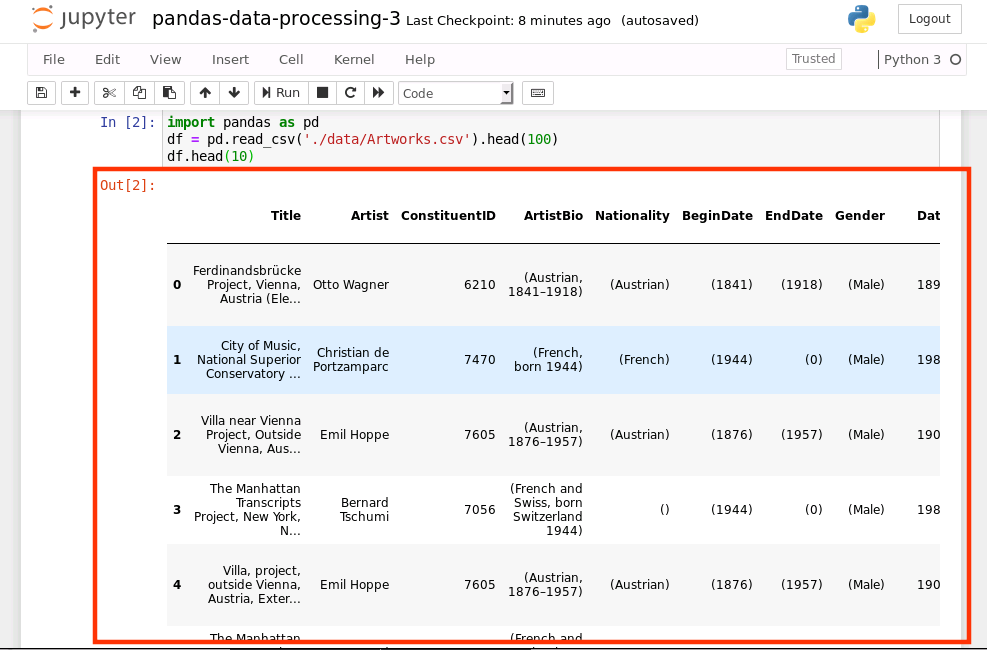Click the ConstituentID column header
Viewport: 987px width, 650px height.
(x=448, y=216)
